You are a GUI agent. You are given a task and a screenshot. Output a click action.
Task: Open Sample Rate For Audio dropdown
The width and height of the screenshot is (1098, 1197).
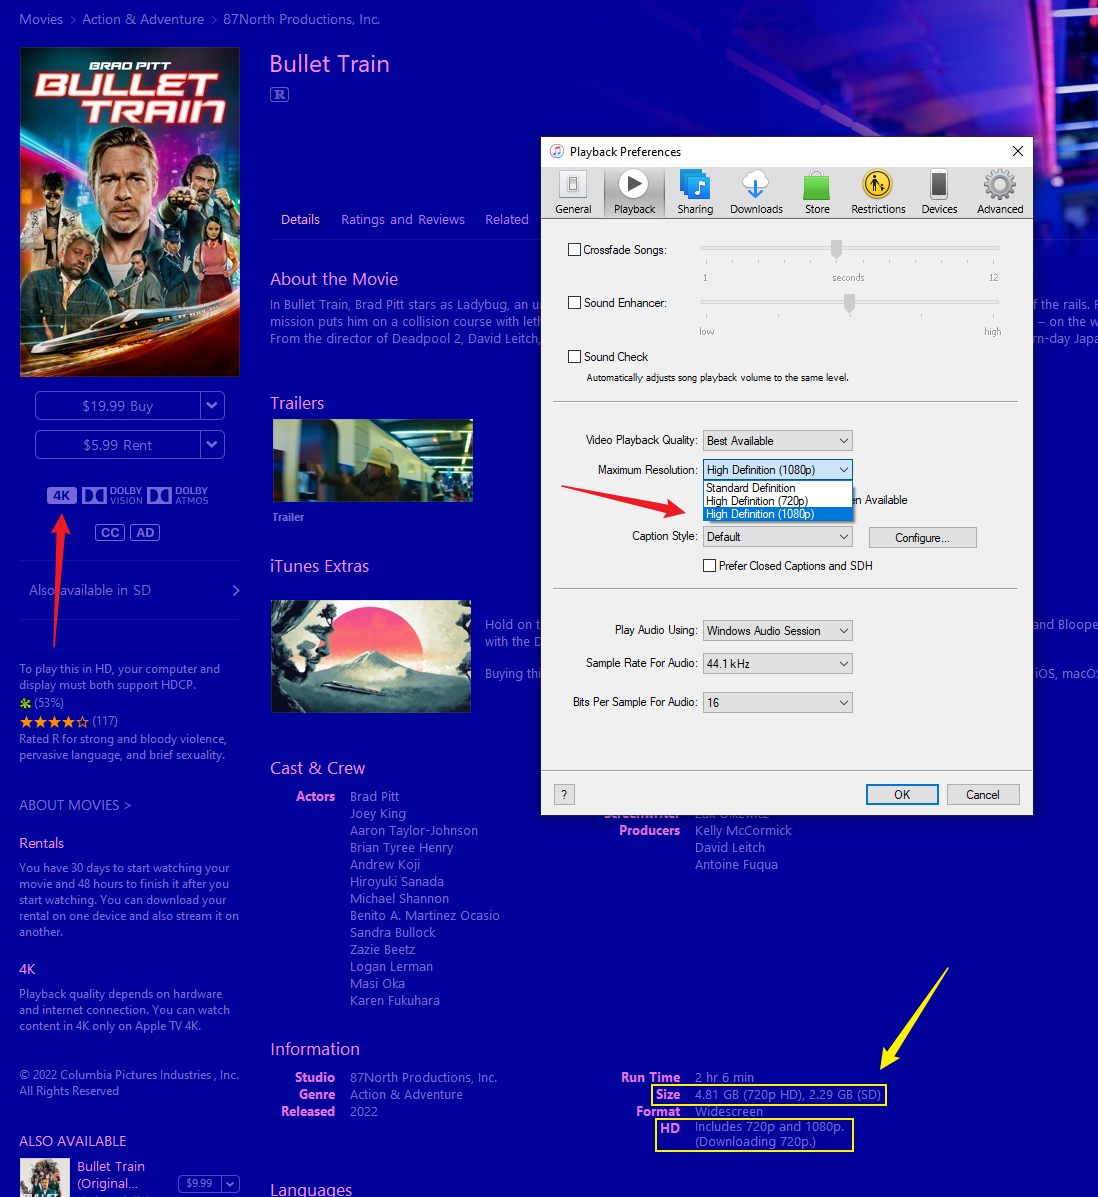777,663
